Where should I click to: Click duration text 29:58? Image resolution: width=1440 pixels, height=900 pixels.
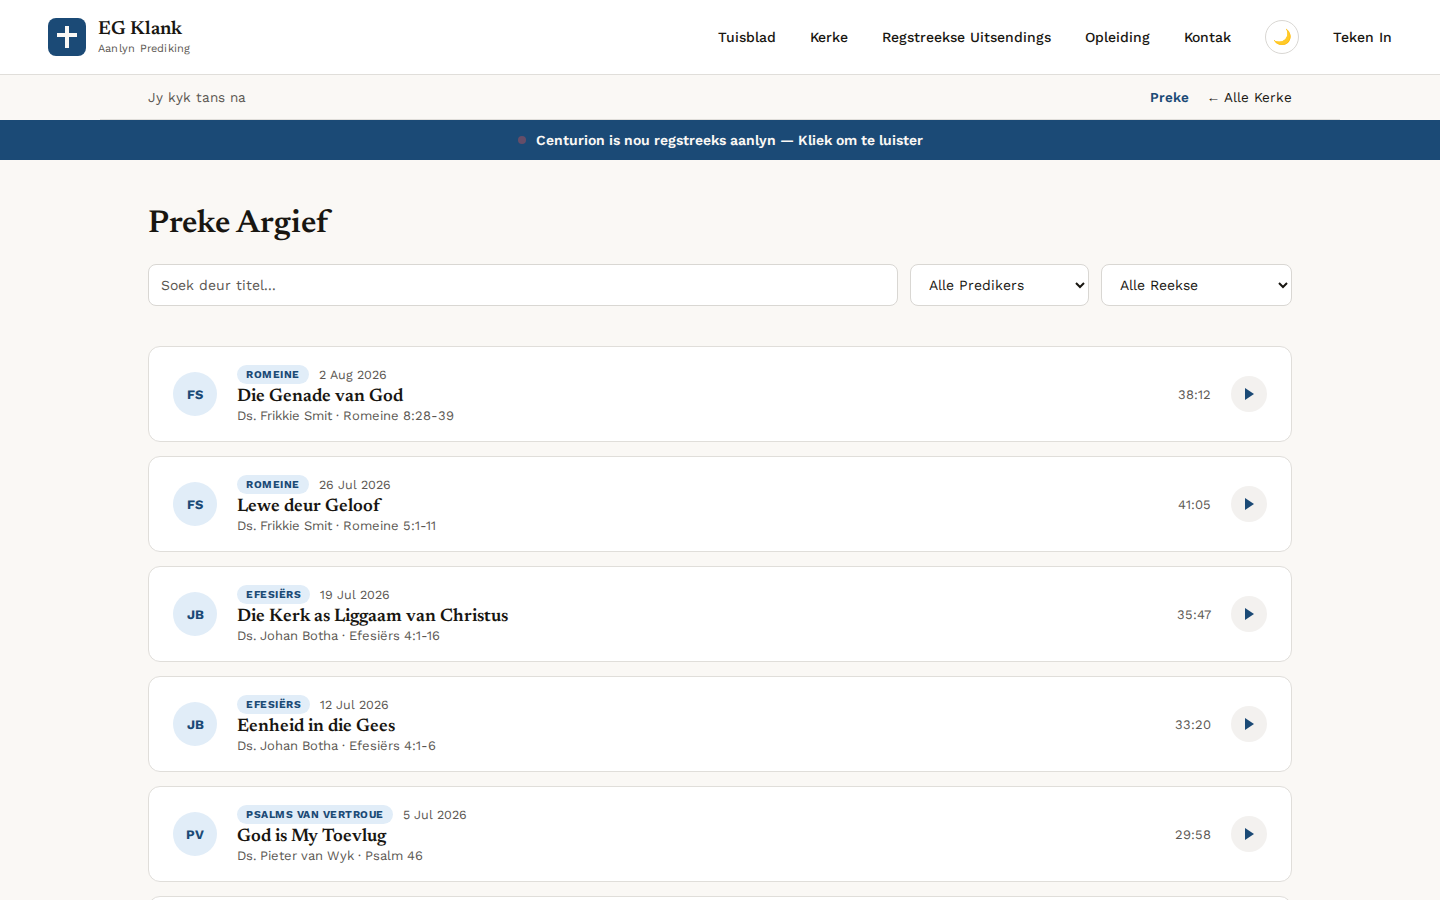[1193, 835]
